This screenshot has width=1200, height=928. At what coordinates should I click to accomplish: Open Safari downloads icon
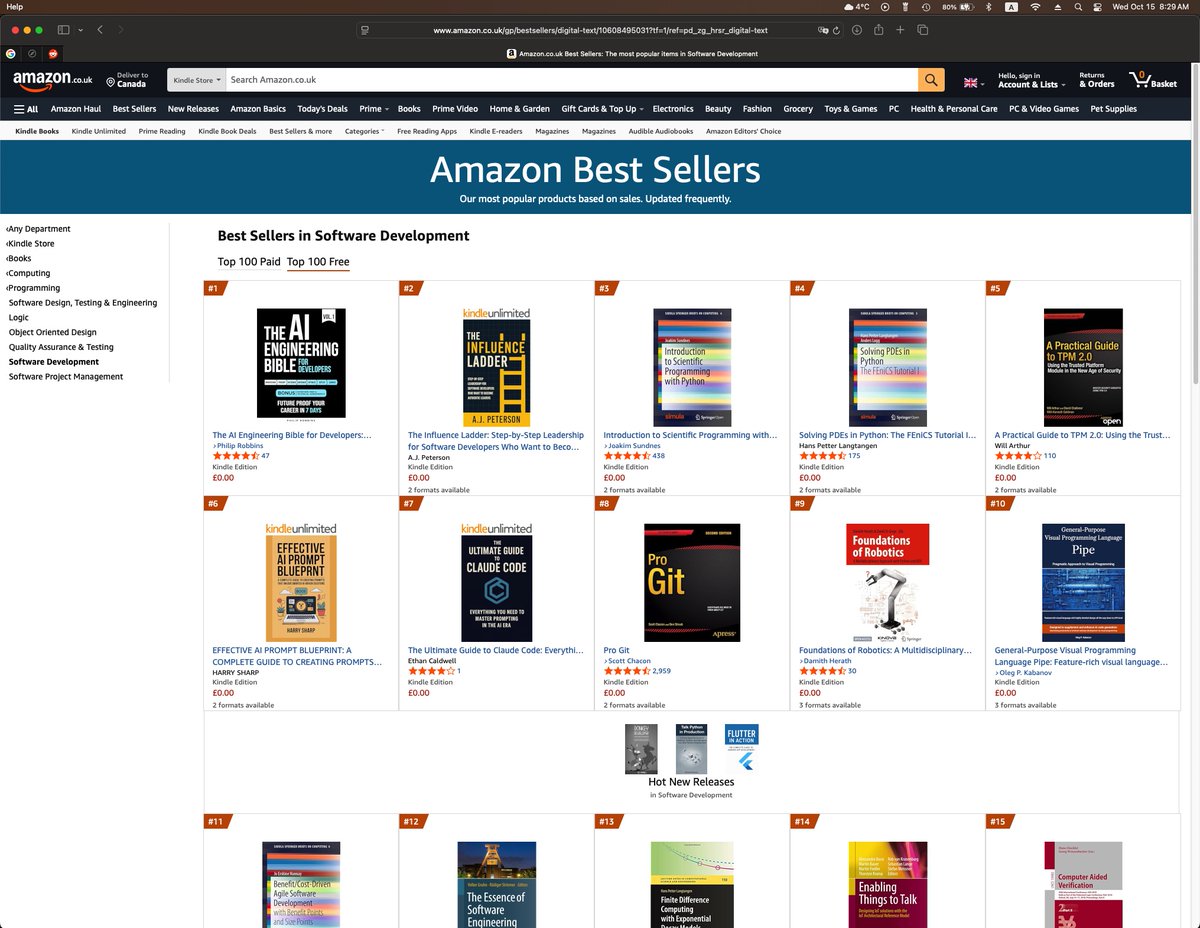(857, 30)
